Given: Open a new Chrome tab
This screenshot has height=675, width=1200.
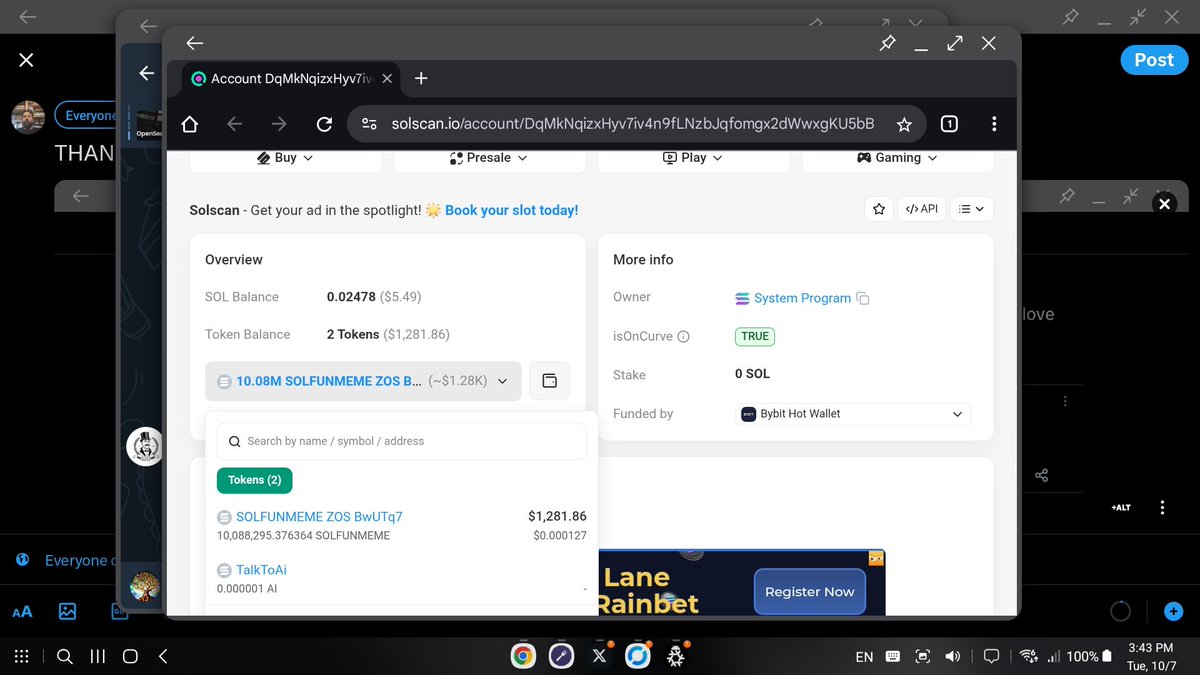Looking at the screenshot, I should click(421, 78).
